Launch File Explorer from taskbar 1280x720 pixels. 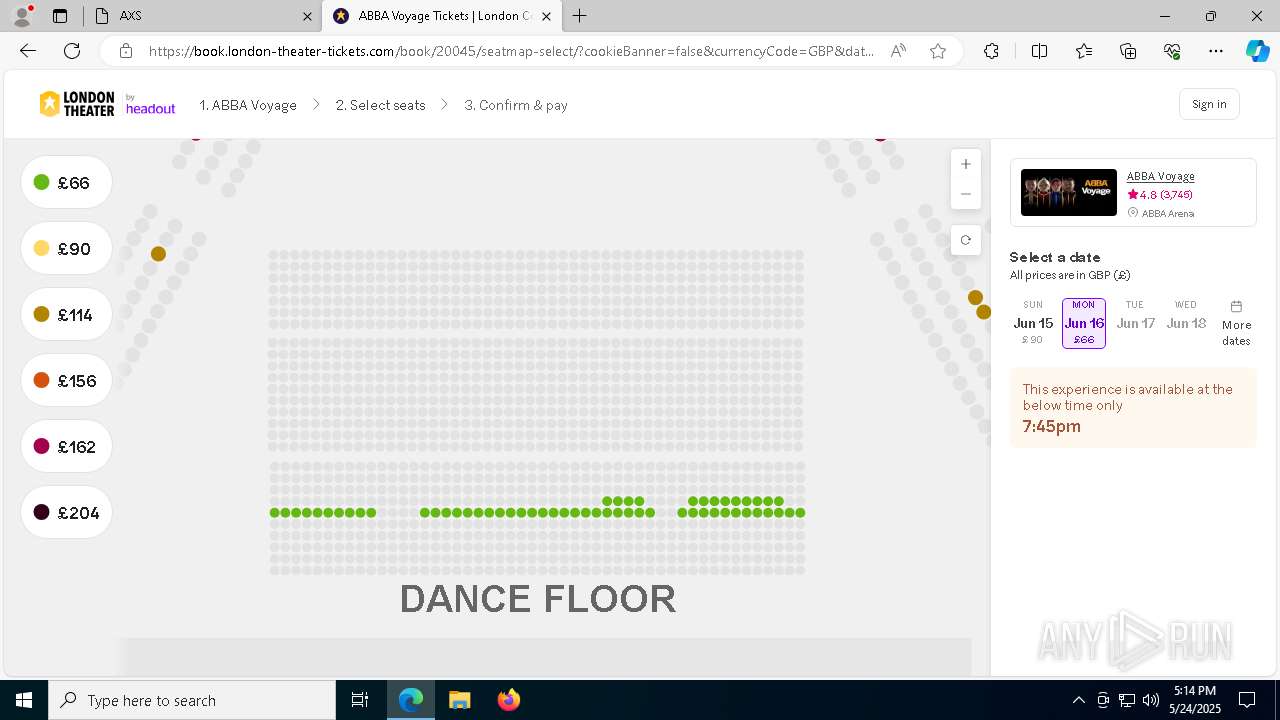pyautogui.click(x=459, y=700)
